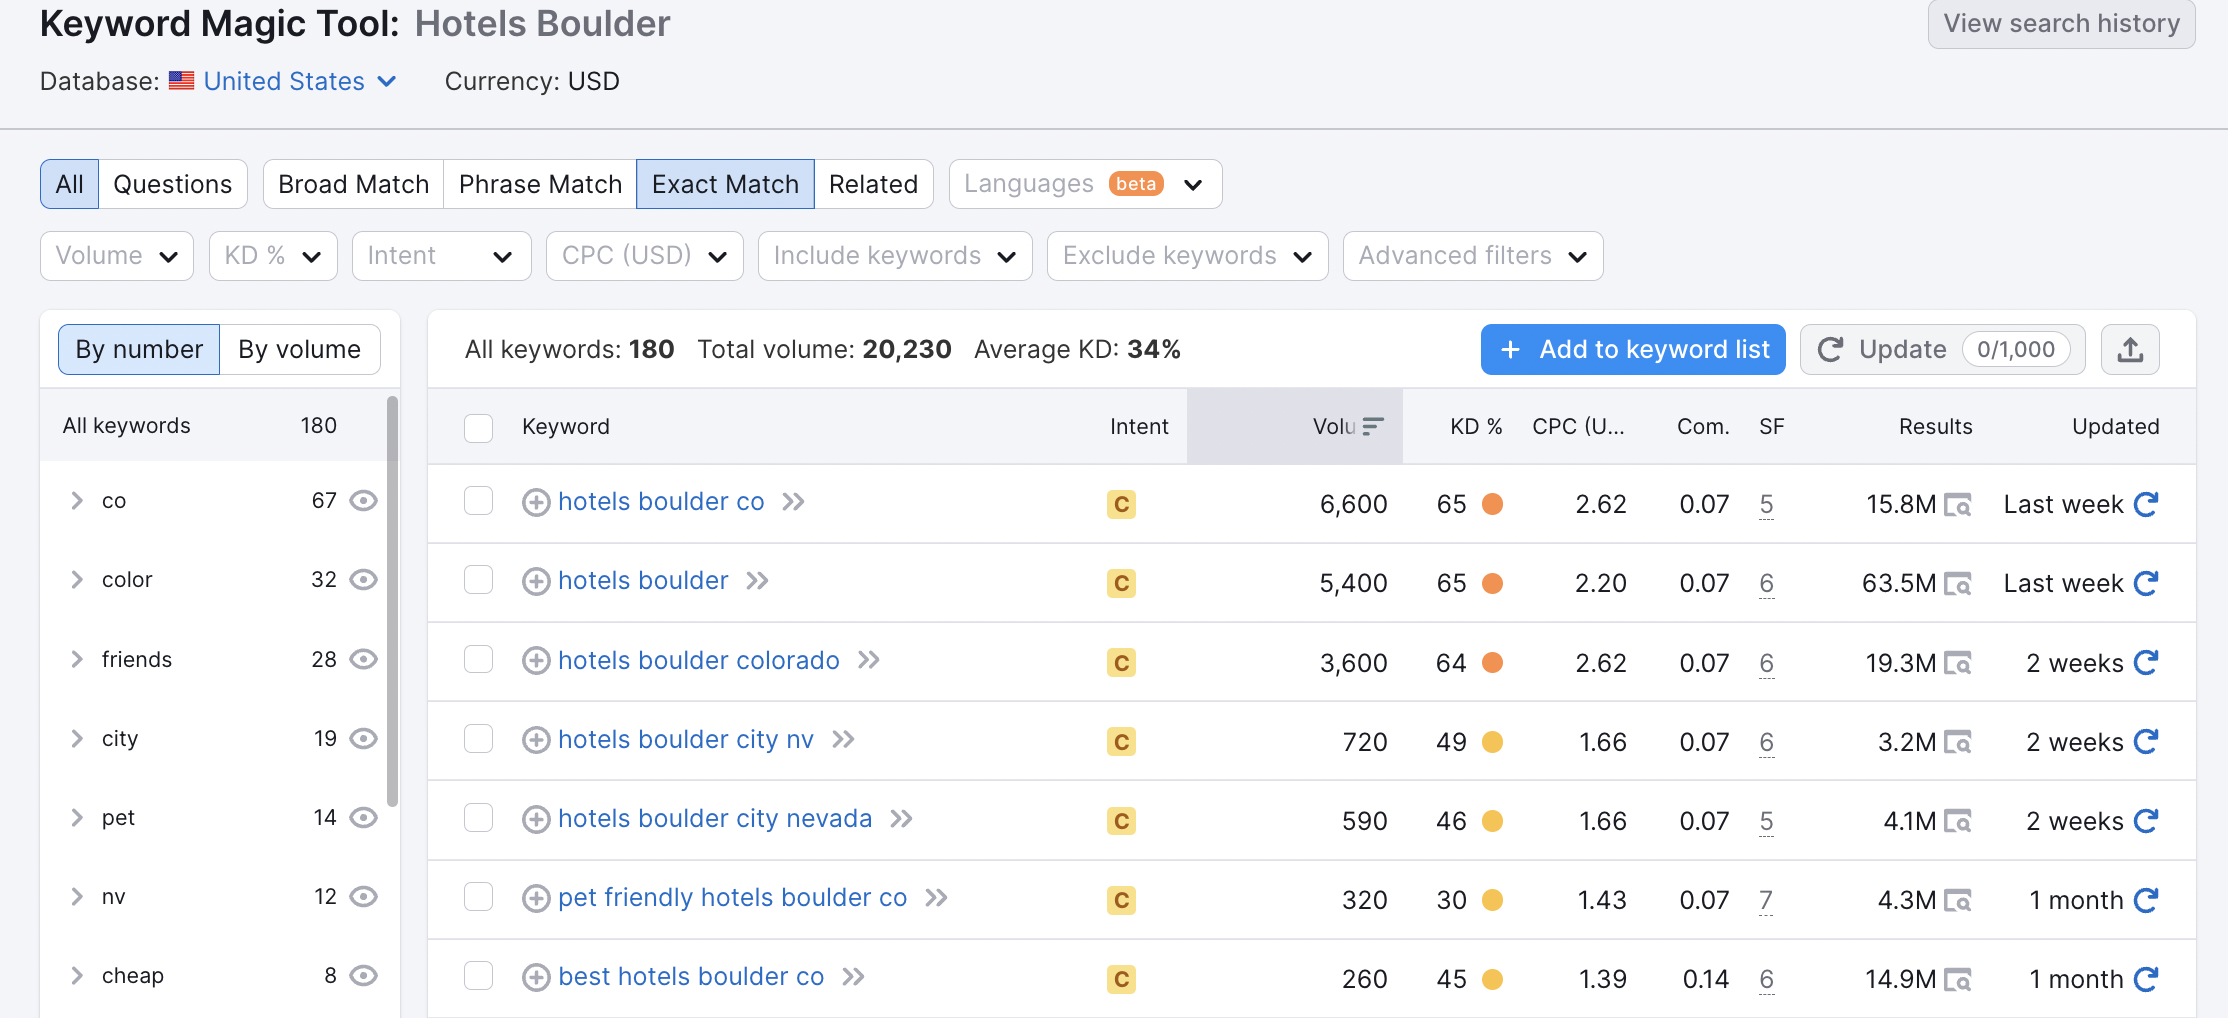Refresh data for hotels boulder co row
Viewport: 2228px width, 1018px height.
[2146, 504]
